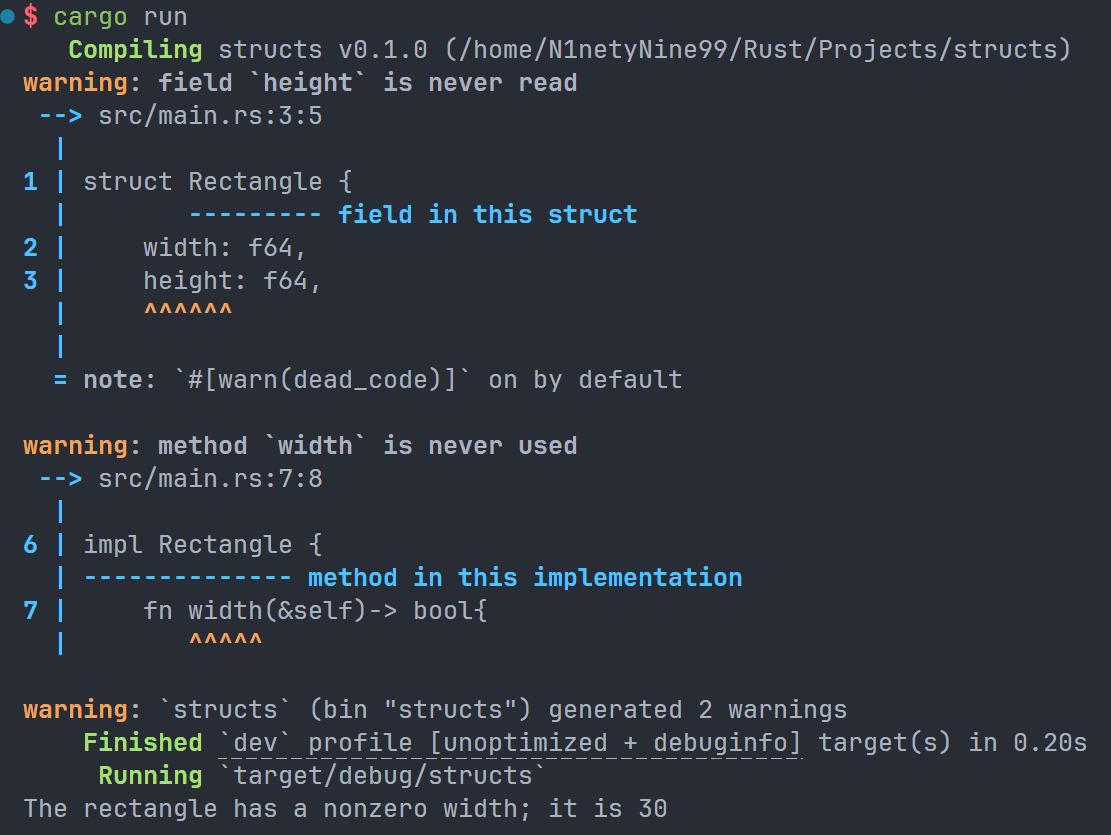Click the red dollar prompt symbol
The height and width of the screenshot is (835, 1111).
(32, 17)
